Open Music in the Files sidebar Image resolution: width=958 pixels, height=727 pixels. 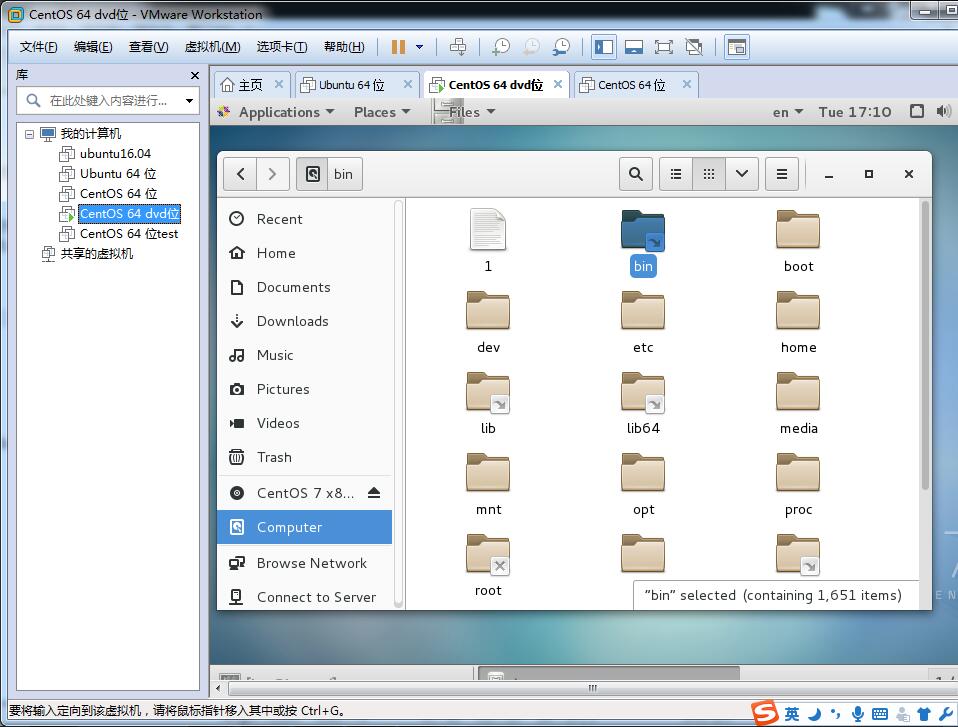304,355
